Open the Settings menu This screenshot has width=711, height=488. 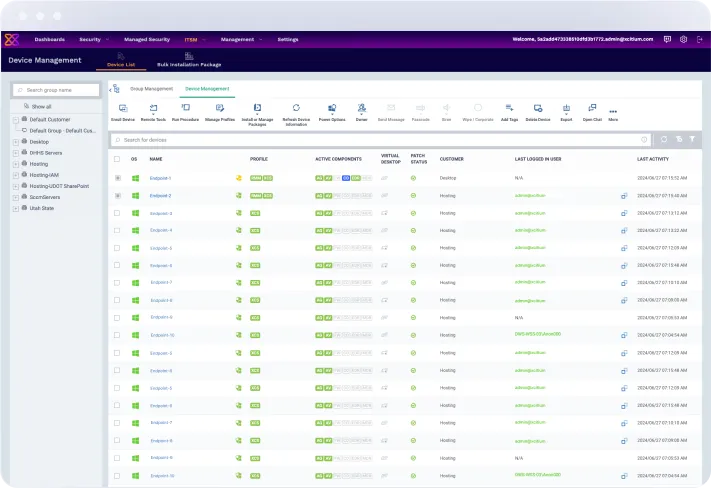pos(288,39)
